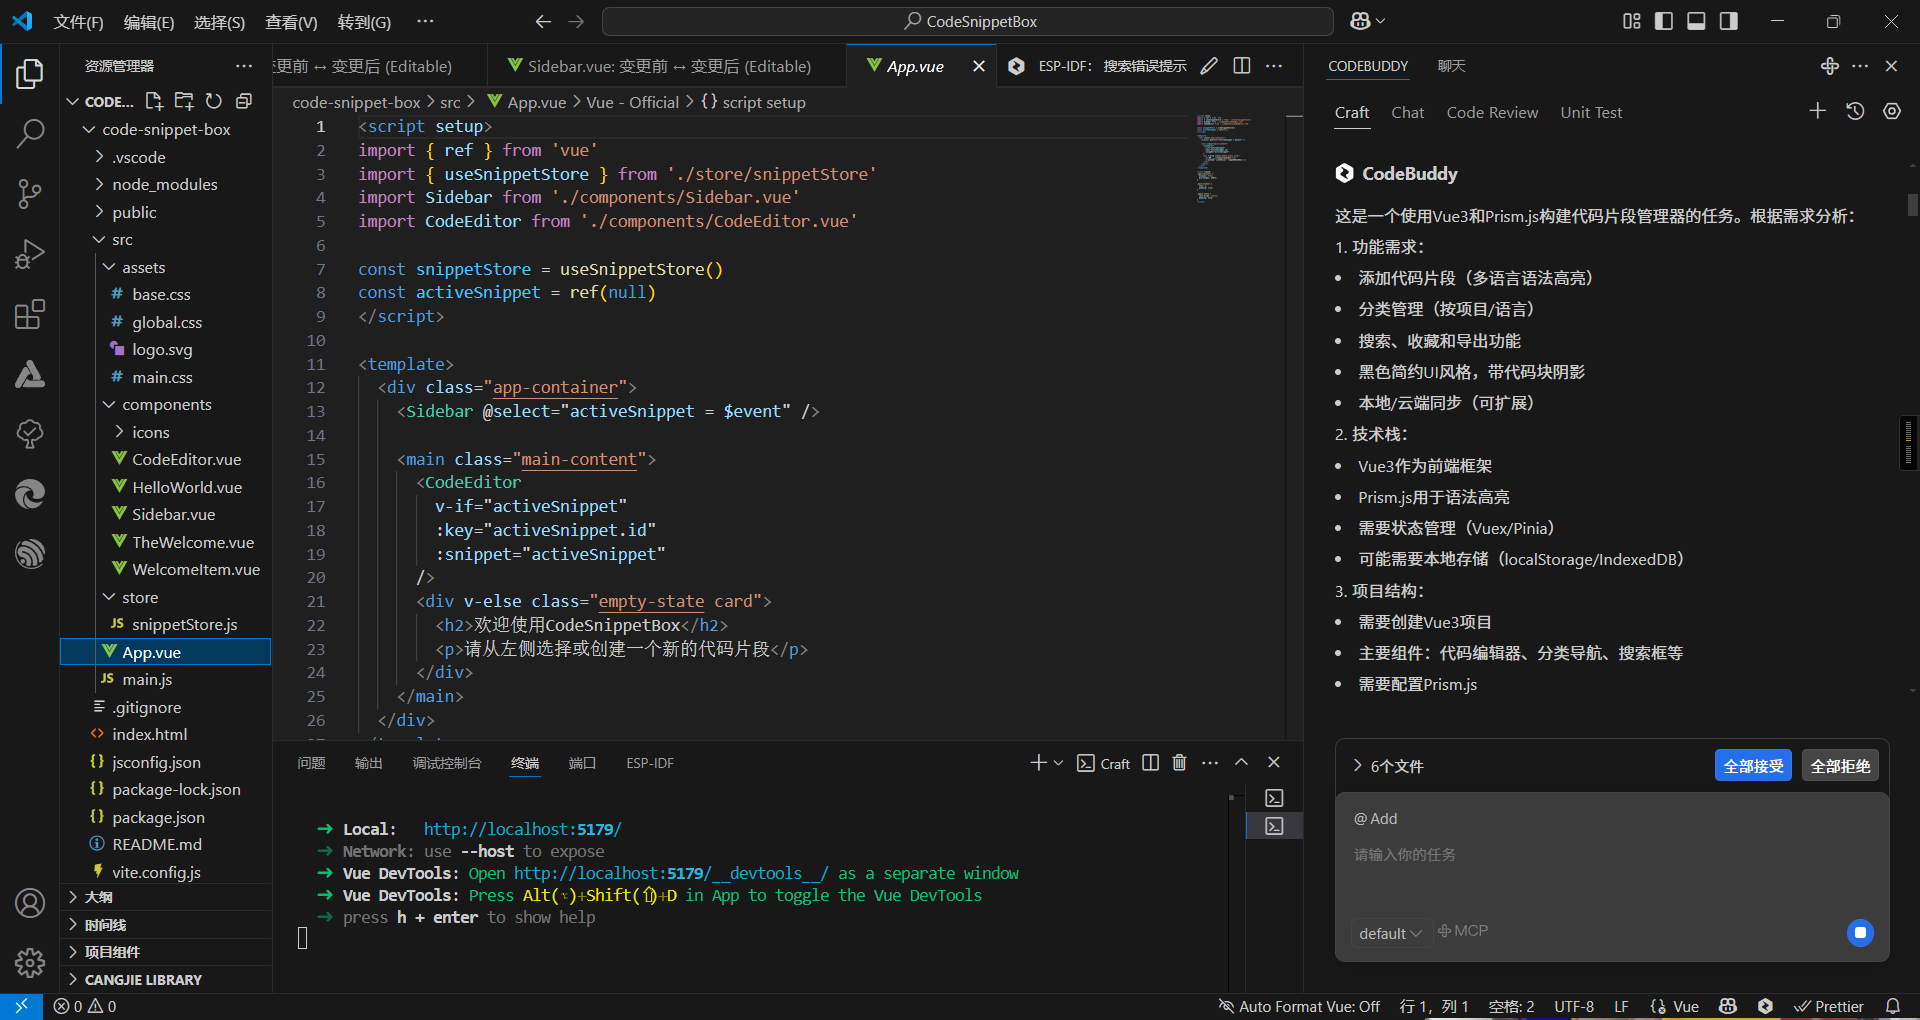Viewport: 1920px width, 1020px height.
Task: Stop the running CodeBuddy task
Action: point(1860,933)
